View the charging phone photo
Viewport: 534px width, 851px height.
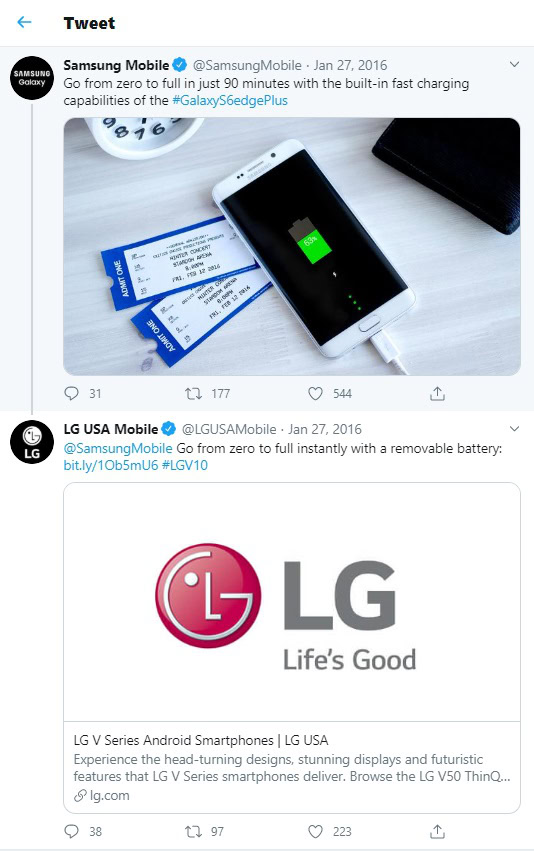point(292,246)
